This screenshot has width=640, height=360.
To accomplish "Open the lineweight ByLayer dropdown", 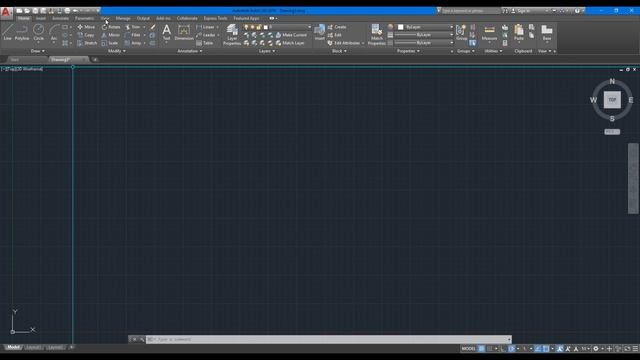I will pos(424,35).
